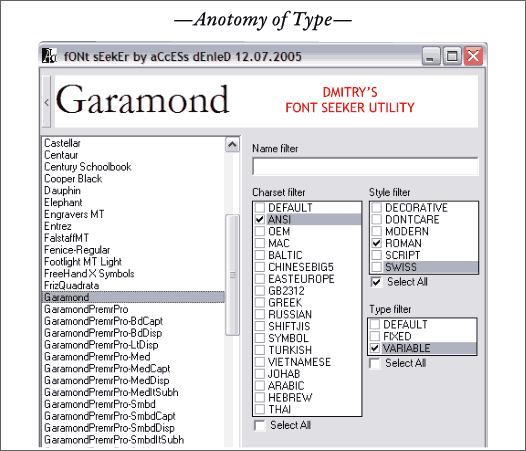Select Century Schoolbook font entry
The image size is (526, 451).
point(88,167)
